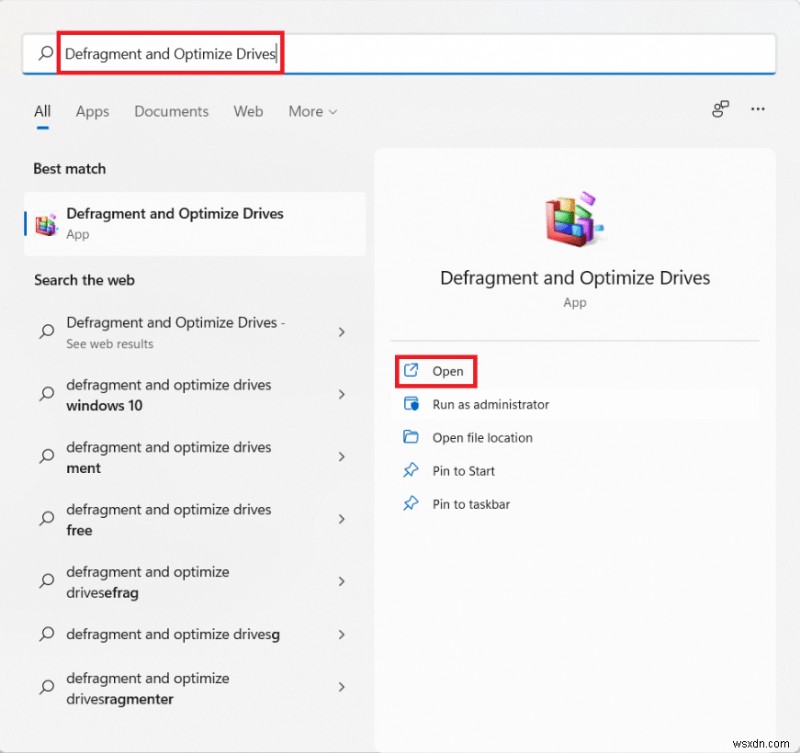This screenshot has width=800, height=753.
Task: Expand the More filter dropdown
Action: pos(312,111)
